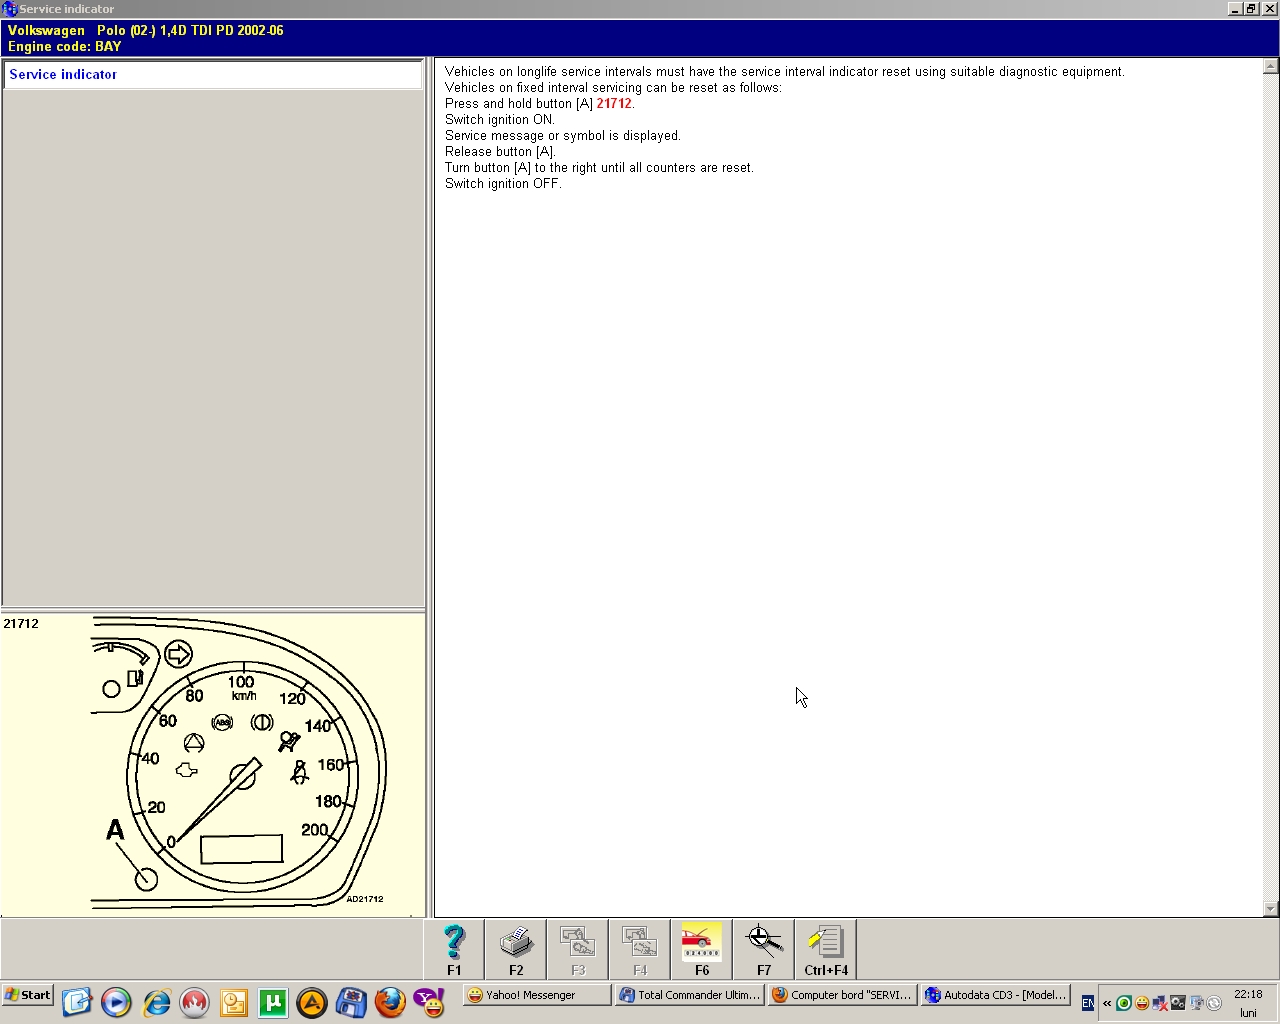Open the F6 red car service button
Image resolution: width=1280 pixels, height=1024 pixels.
tap(702, 949)
